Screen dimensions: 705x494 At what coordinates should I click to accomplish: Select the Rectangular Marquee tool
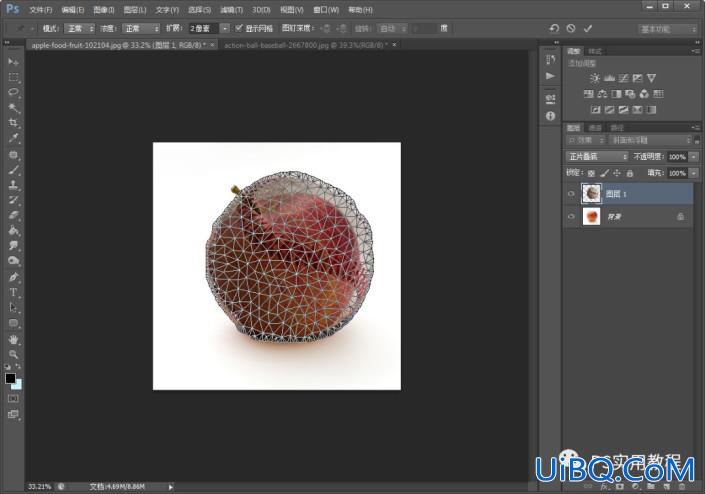tap(13, 77)
